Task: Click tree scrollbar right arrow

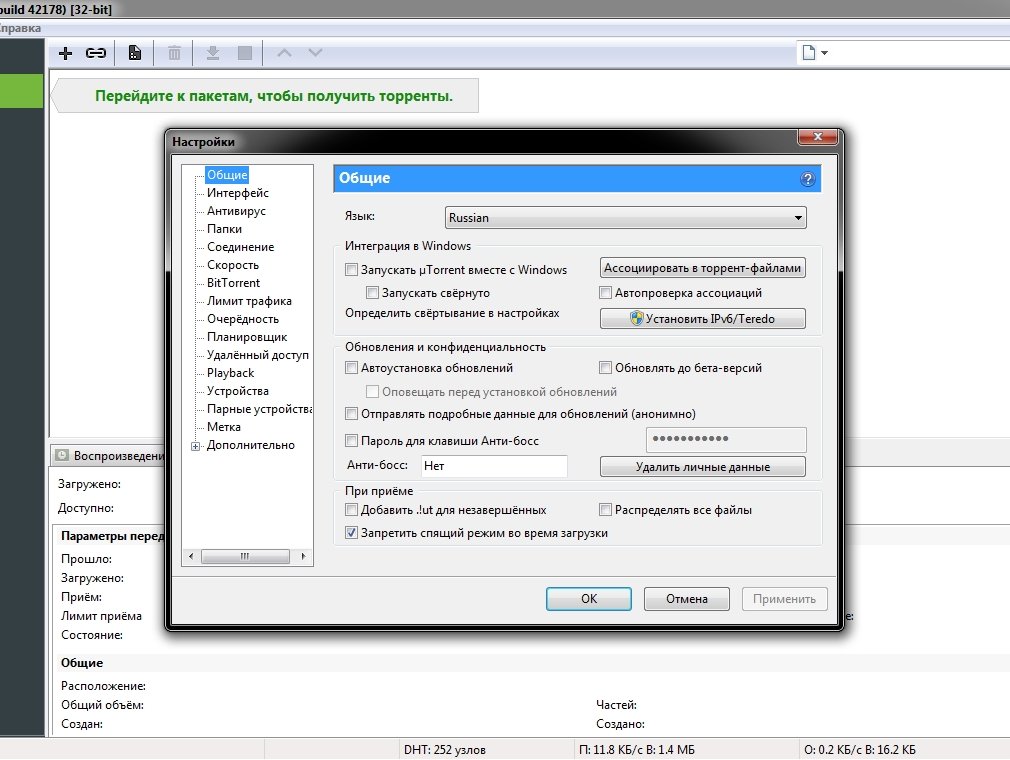Action: (x=303, y=556)
